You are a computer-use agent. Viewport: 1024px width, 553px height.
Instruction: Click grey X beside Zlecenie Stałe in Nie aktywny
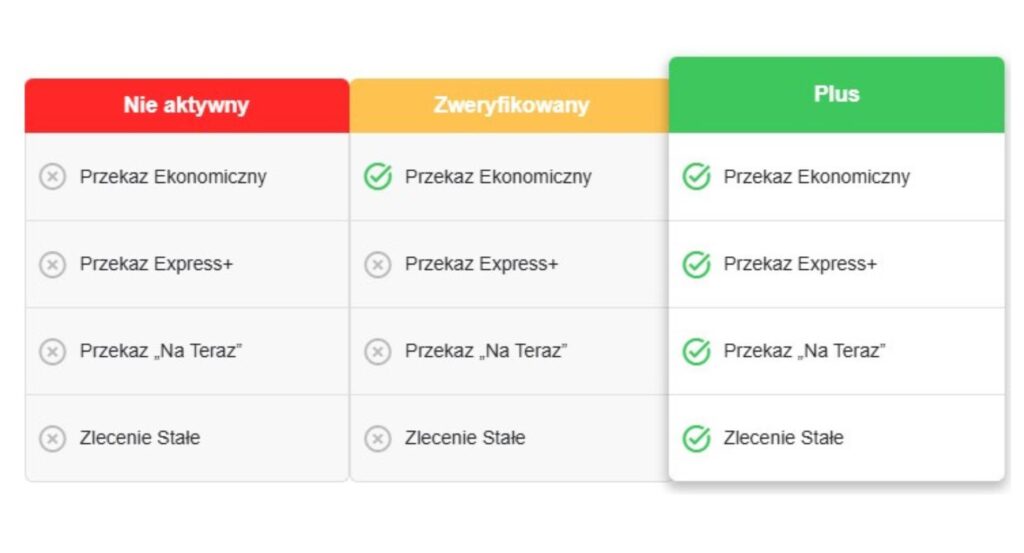point(52,439)
